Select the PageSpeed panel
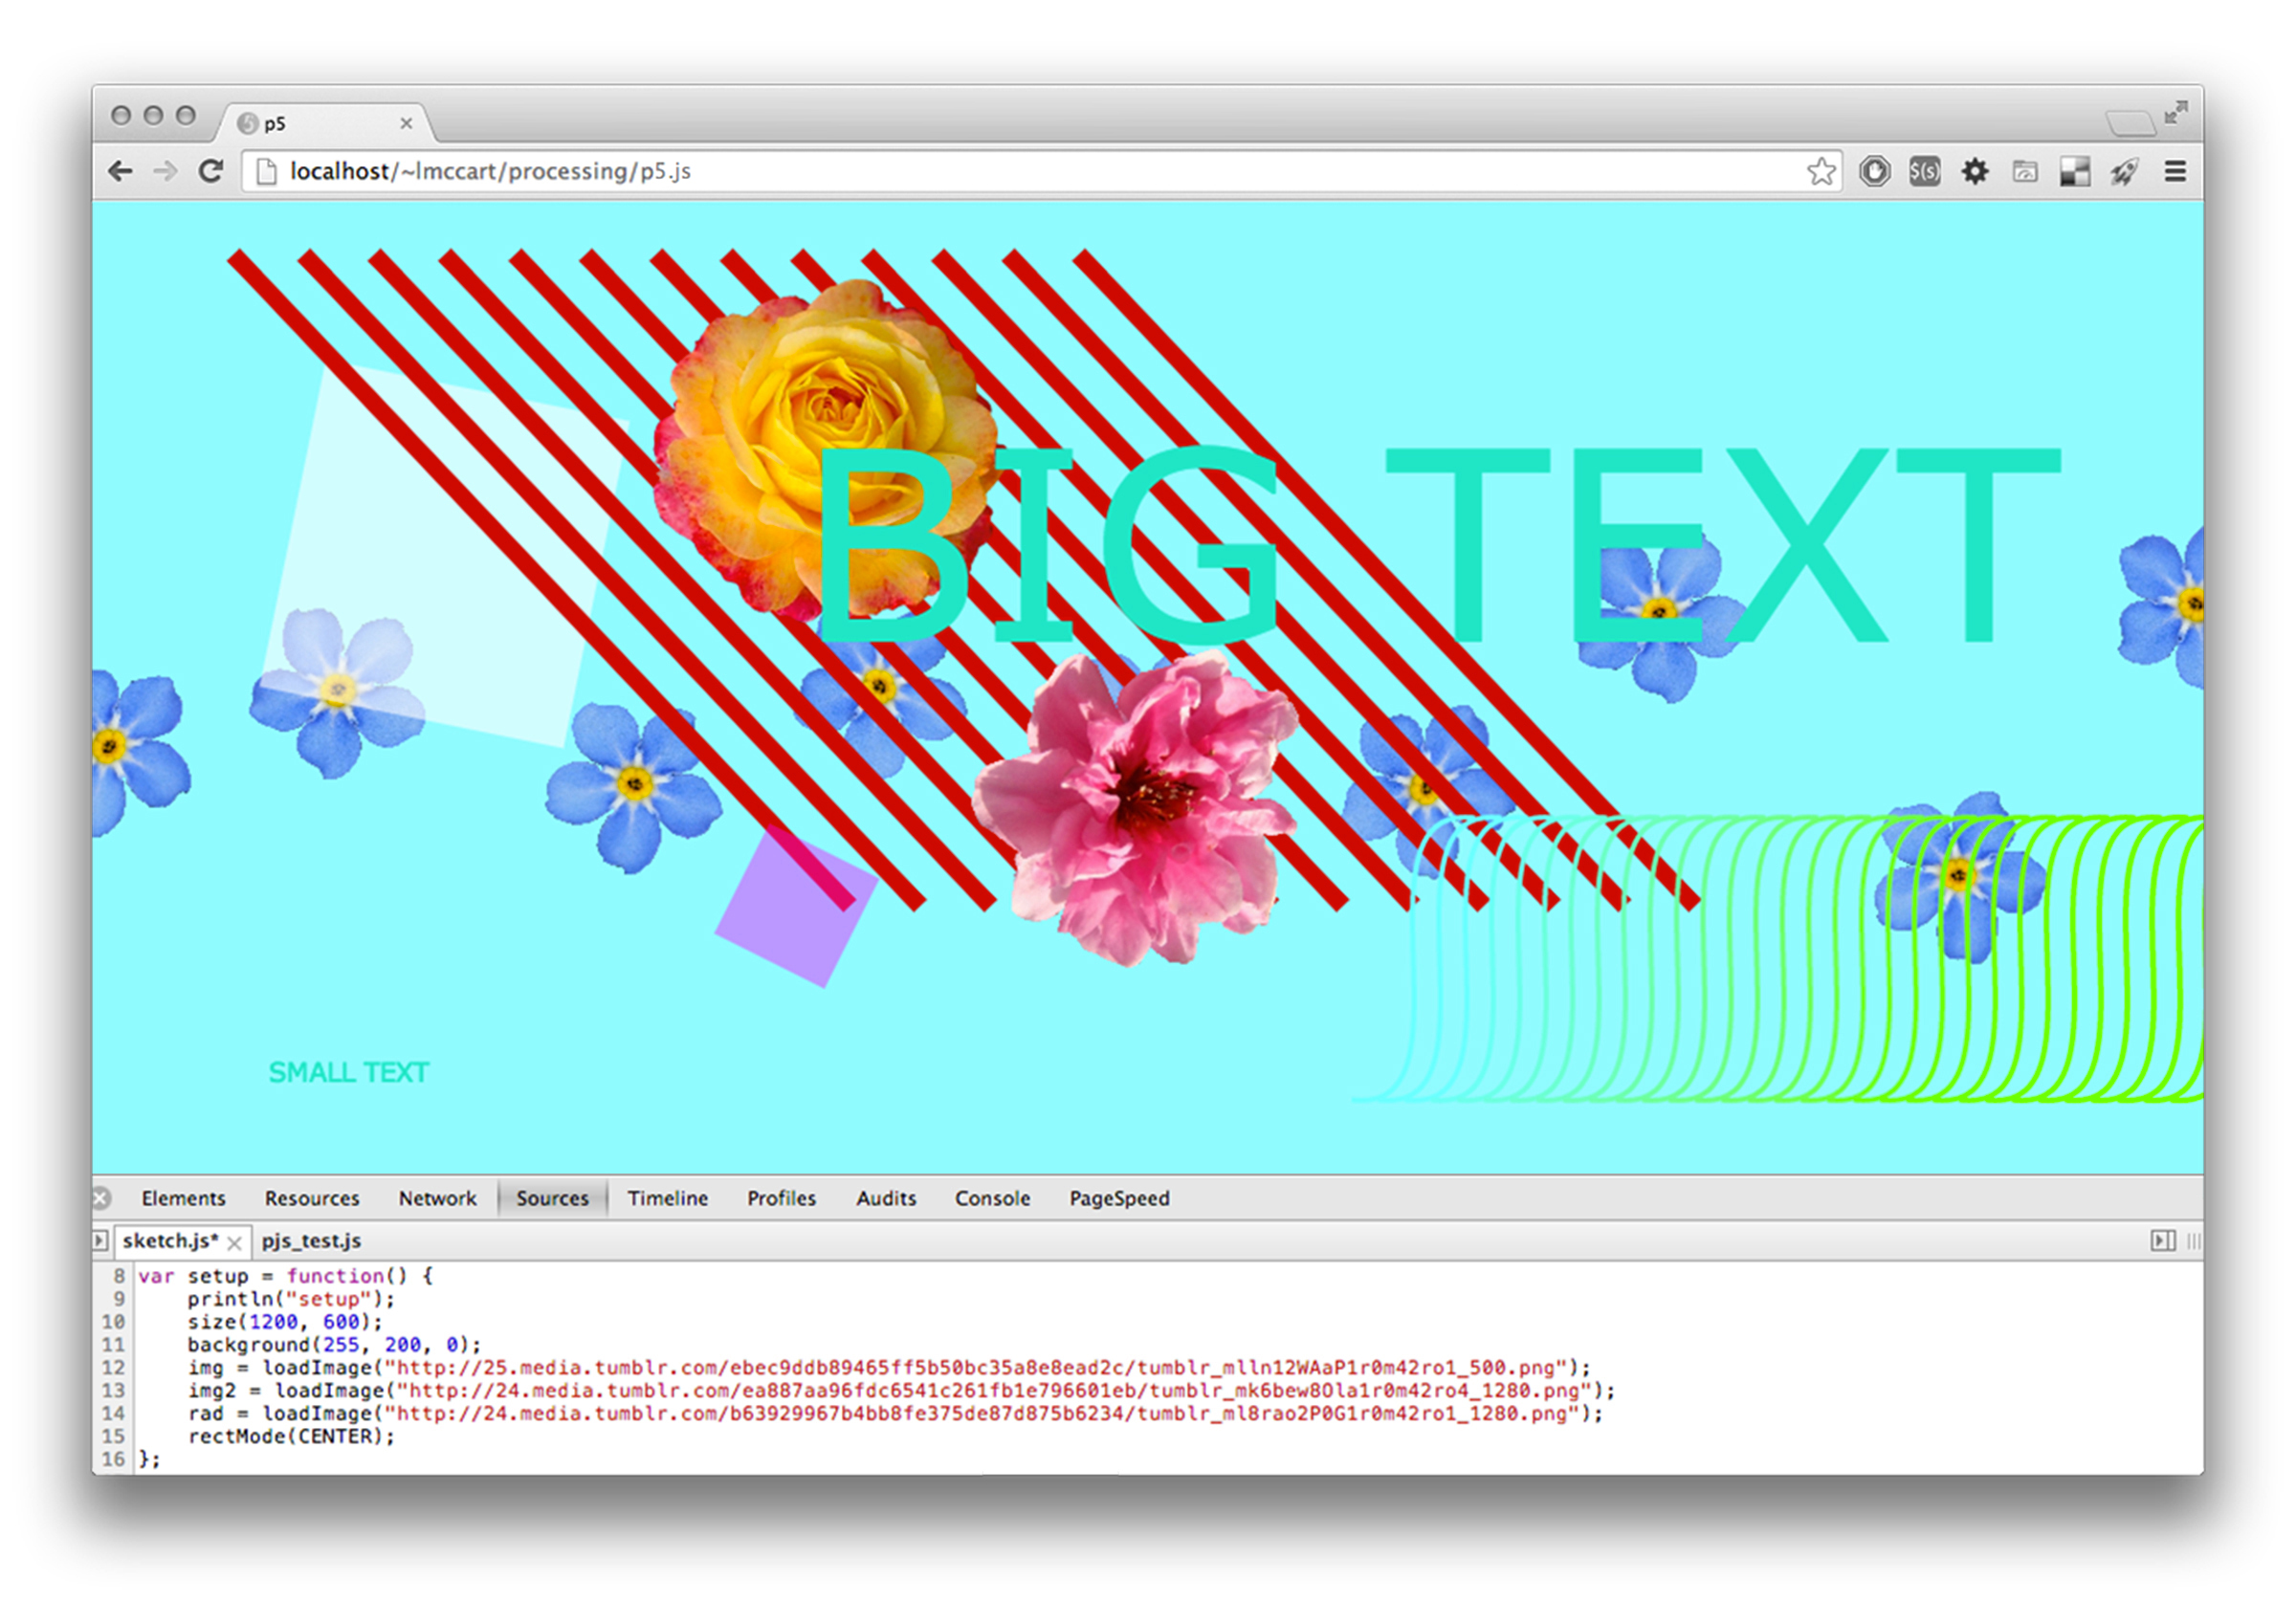The width and height of the screenshot is (2296, 1602). [1119, 1198]
